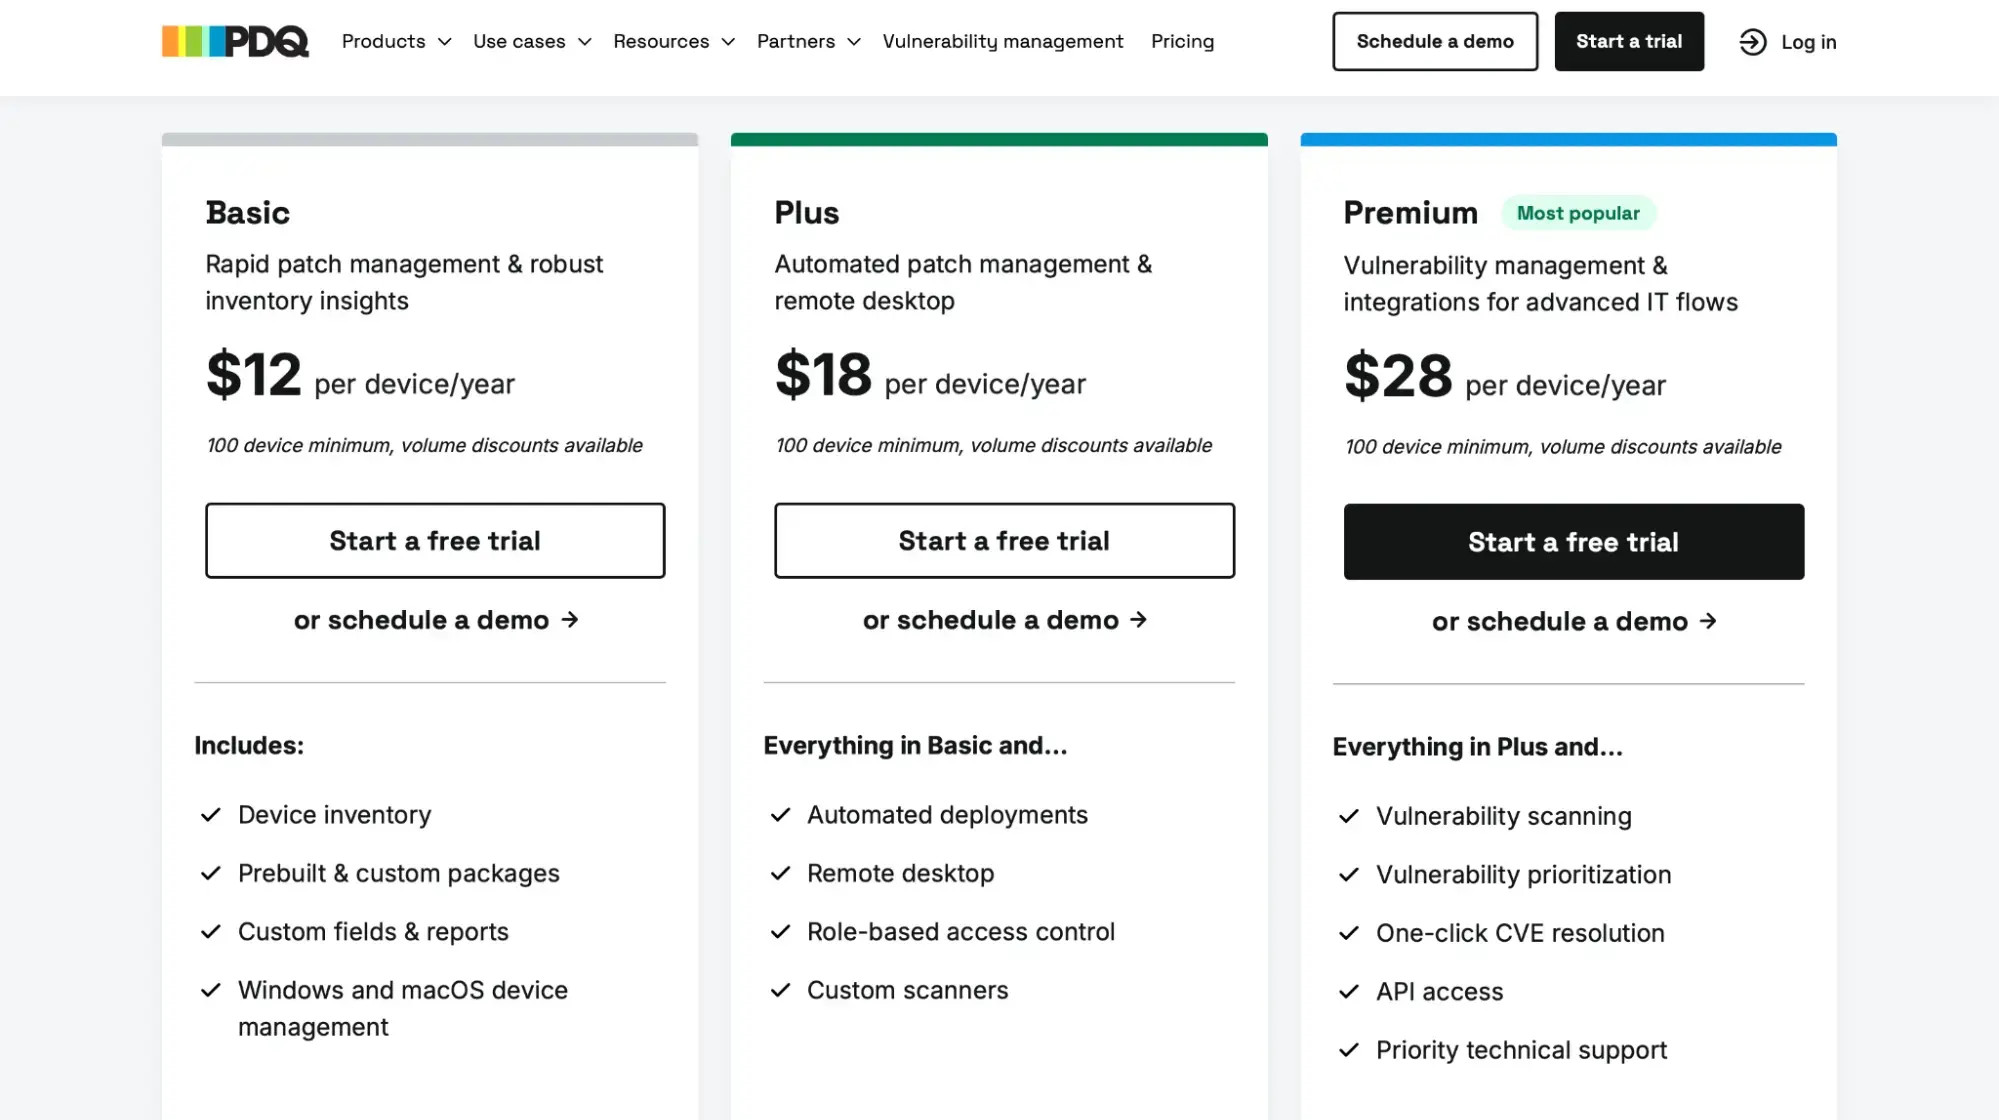Click the arrow next to Plus schedule a demo
1999x1120 pixels.
[1138, 620]
